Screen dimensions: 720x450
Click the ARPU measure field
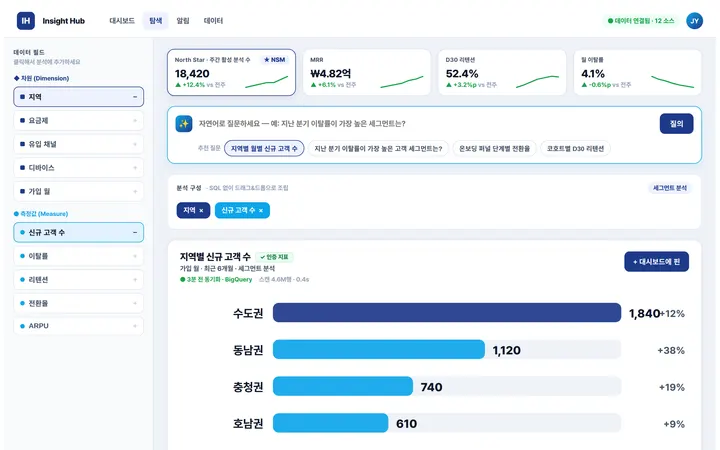coord(79,326)
